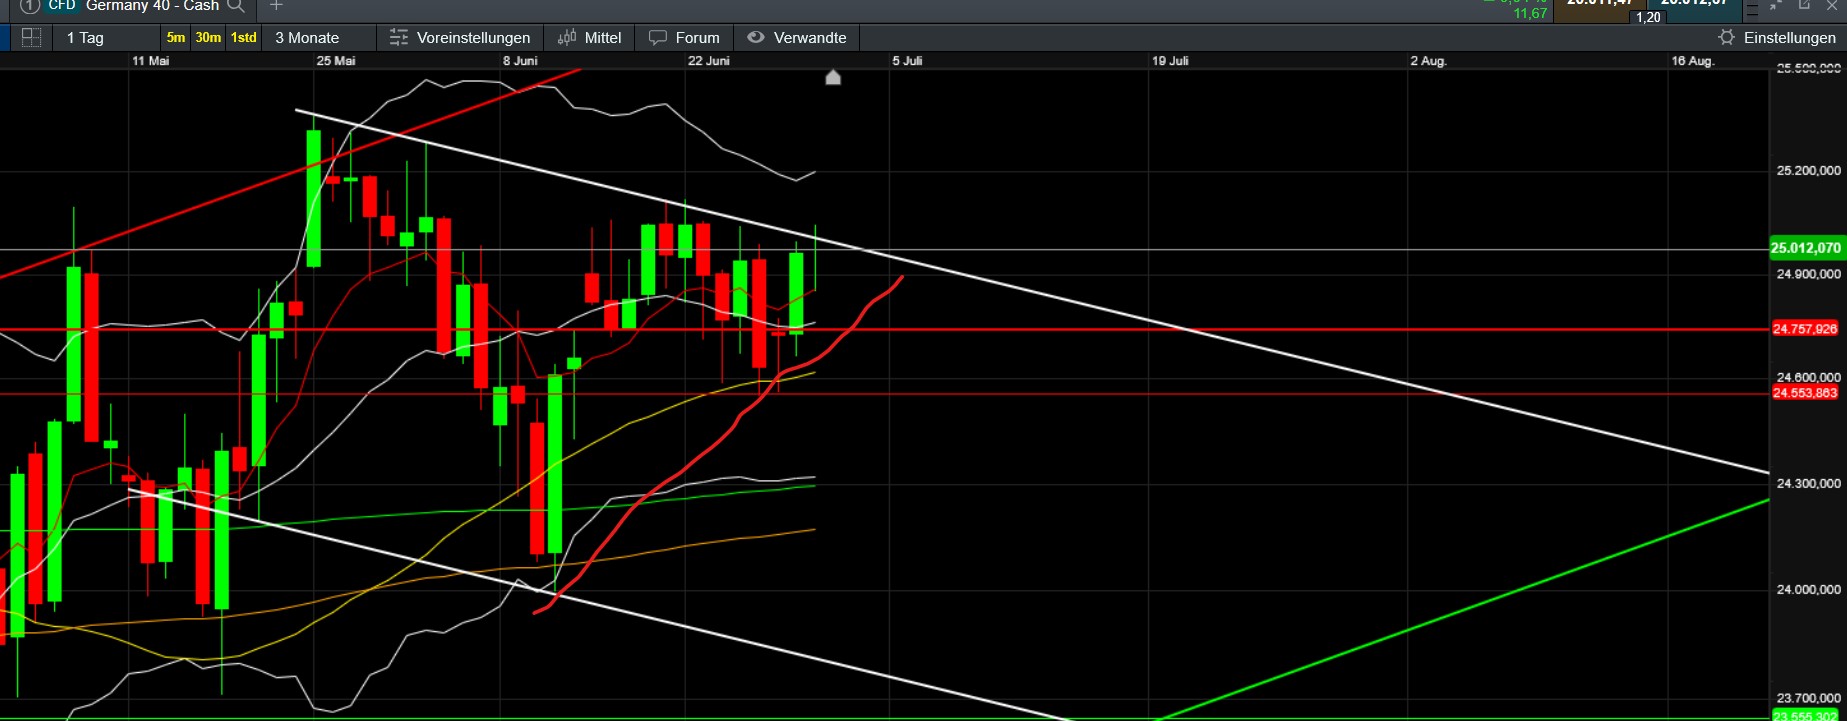Open Voreinstellungen presets
Image resolution: width=1847 pixels, height=721 pixels.
point(460,38)
